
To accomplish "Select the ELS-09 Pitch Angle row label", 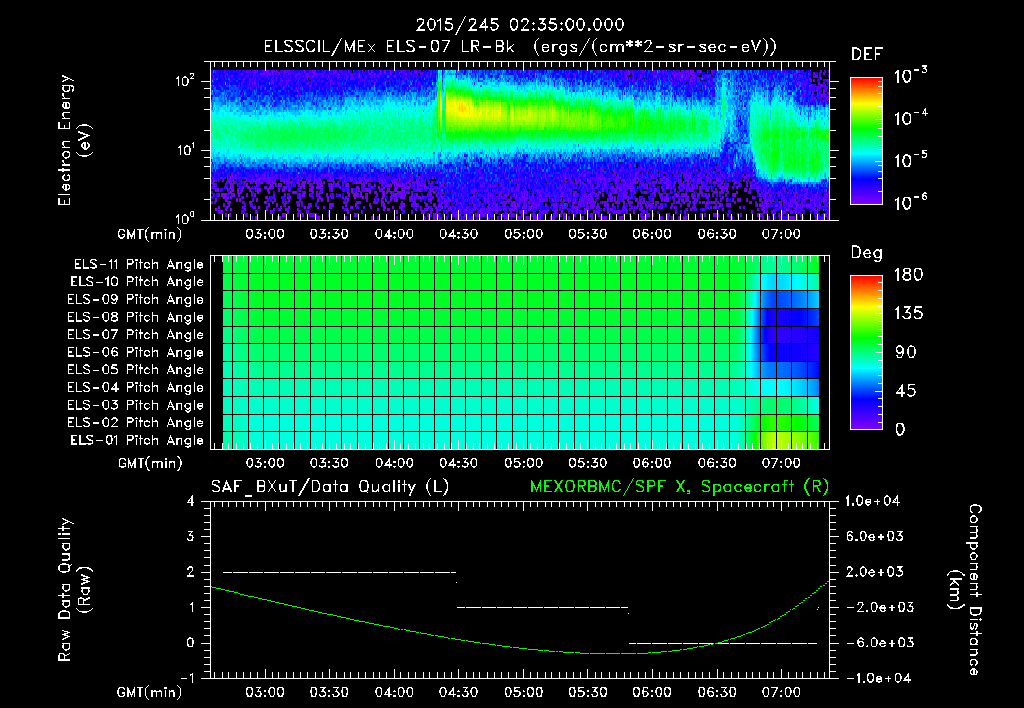I will click(136, 300).
